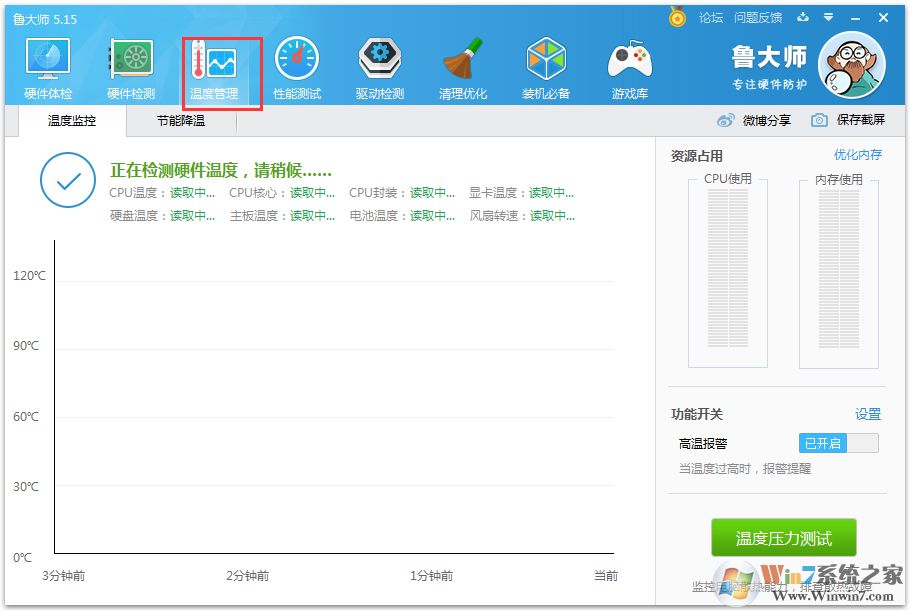Click 保存截屏 to save screenshot

tap(849, 120)
